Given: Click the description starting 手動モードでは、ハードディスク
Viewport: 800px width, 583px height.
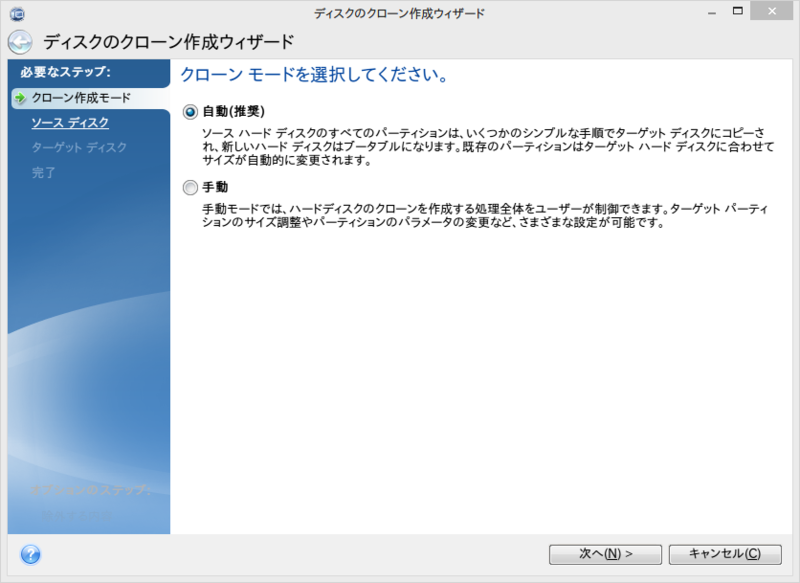Looking at the screenshot, I should click(485, 216).
